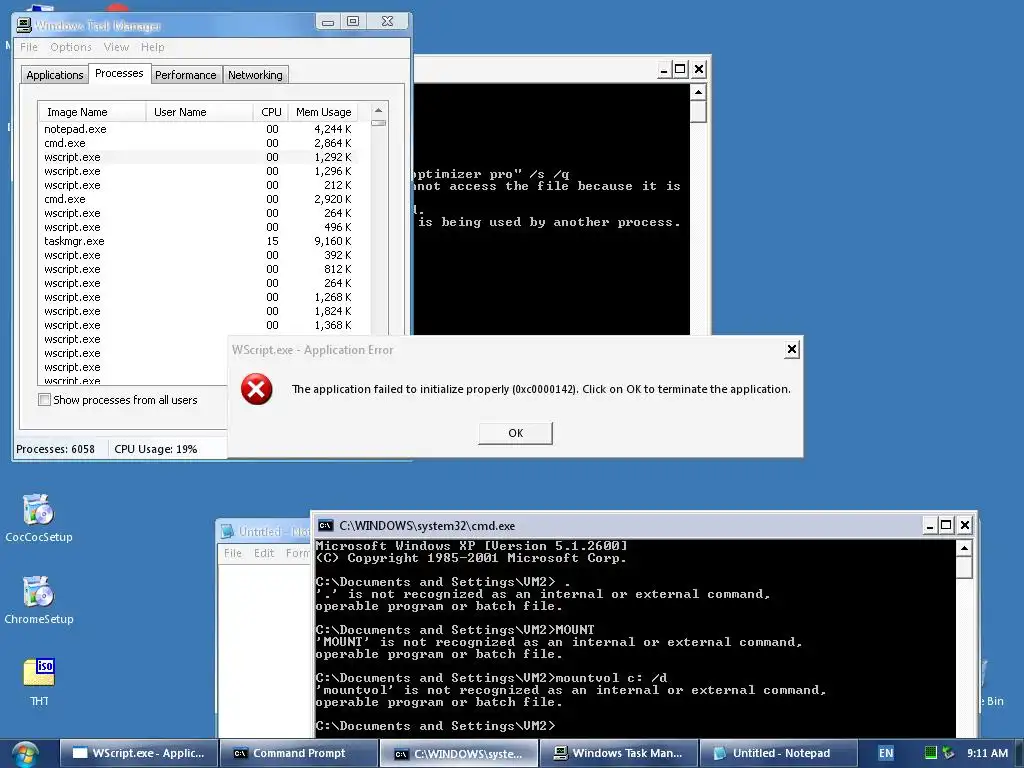Sort processes by CPU column
This screenshot has height=768, width=1024.
tap(270, 112)
